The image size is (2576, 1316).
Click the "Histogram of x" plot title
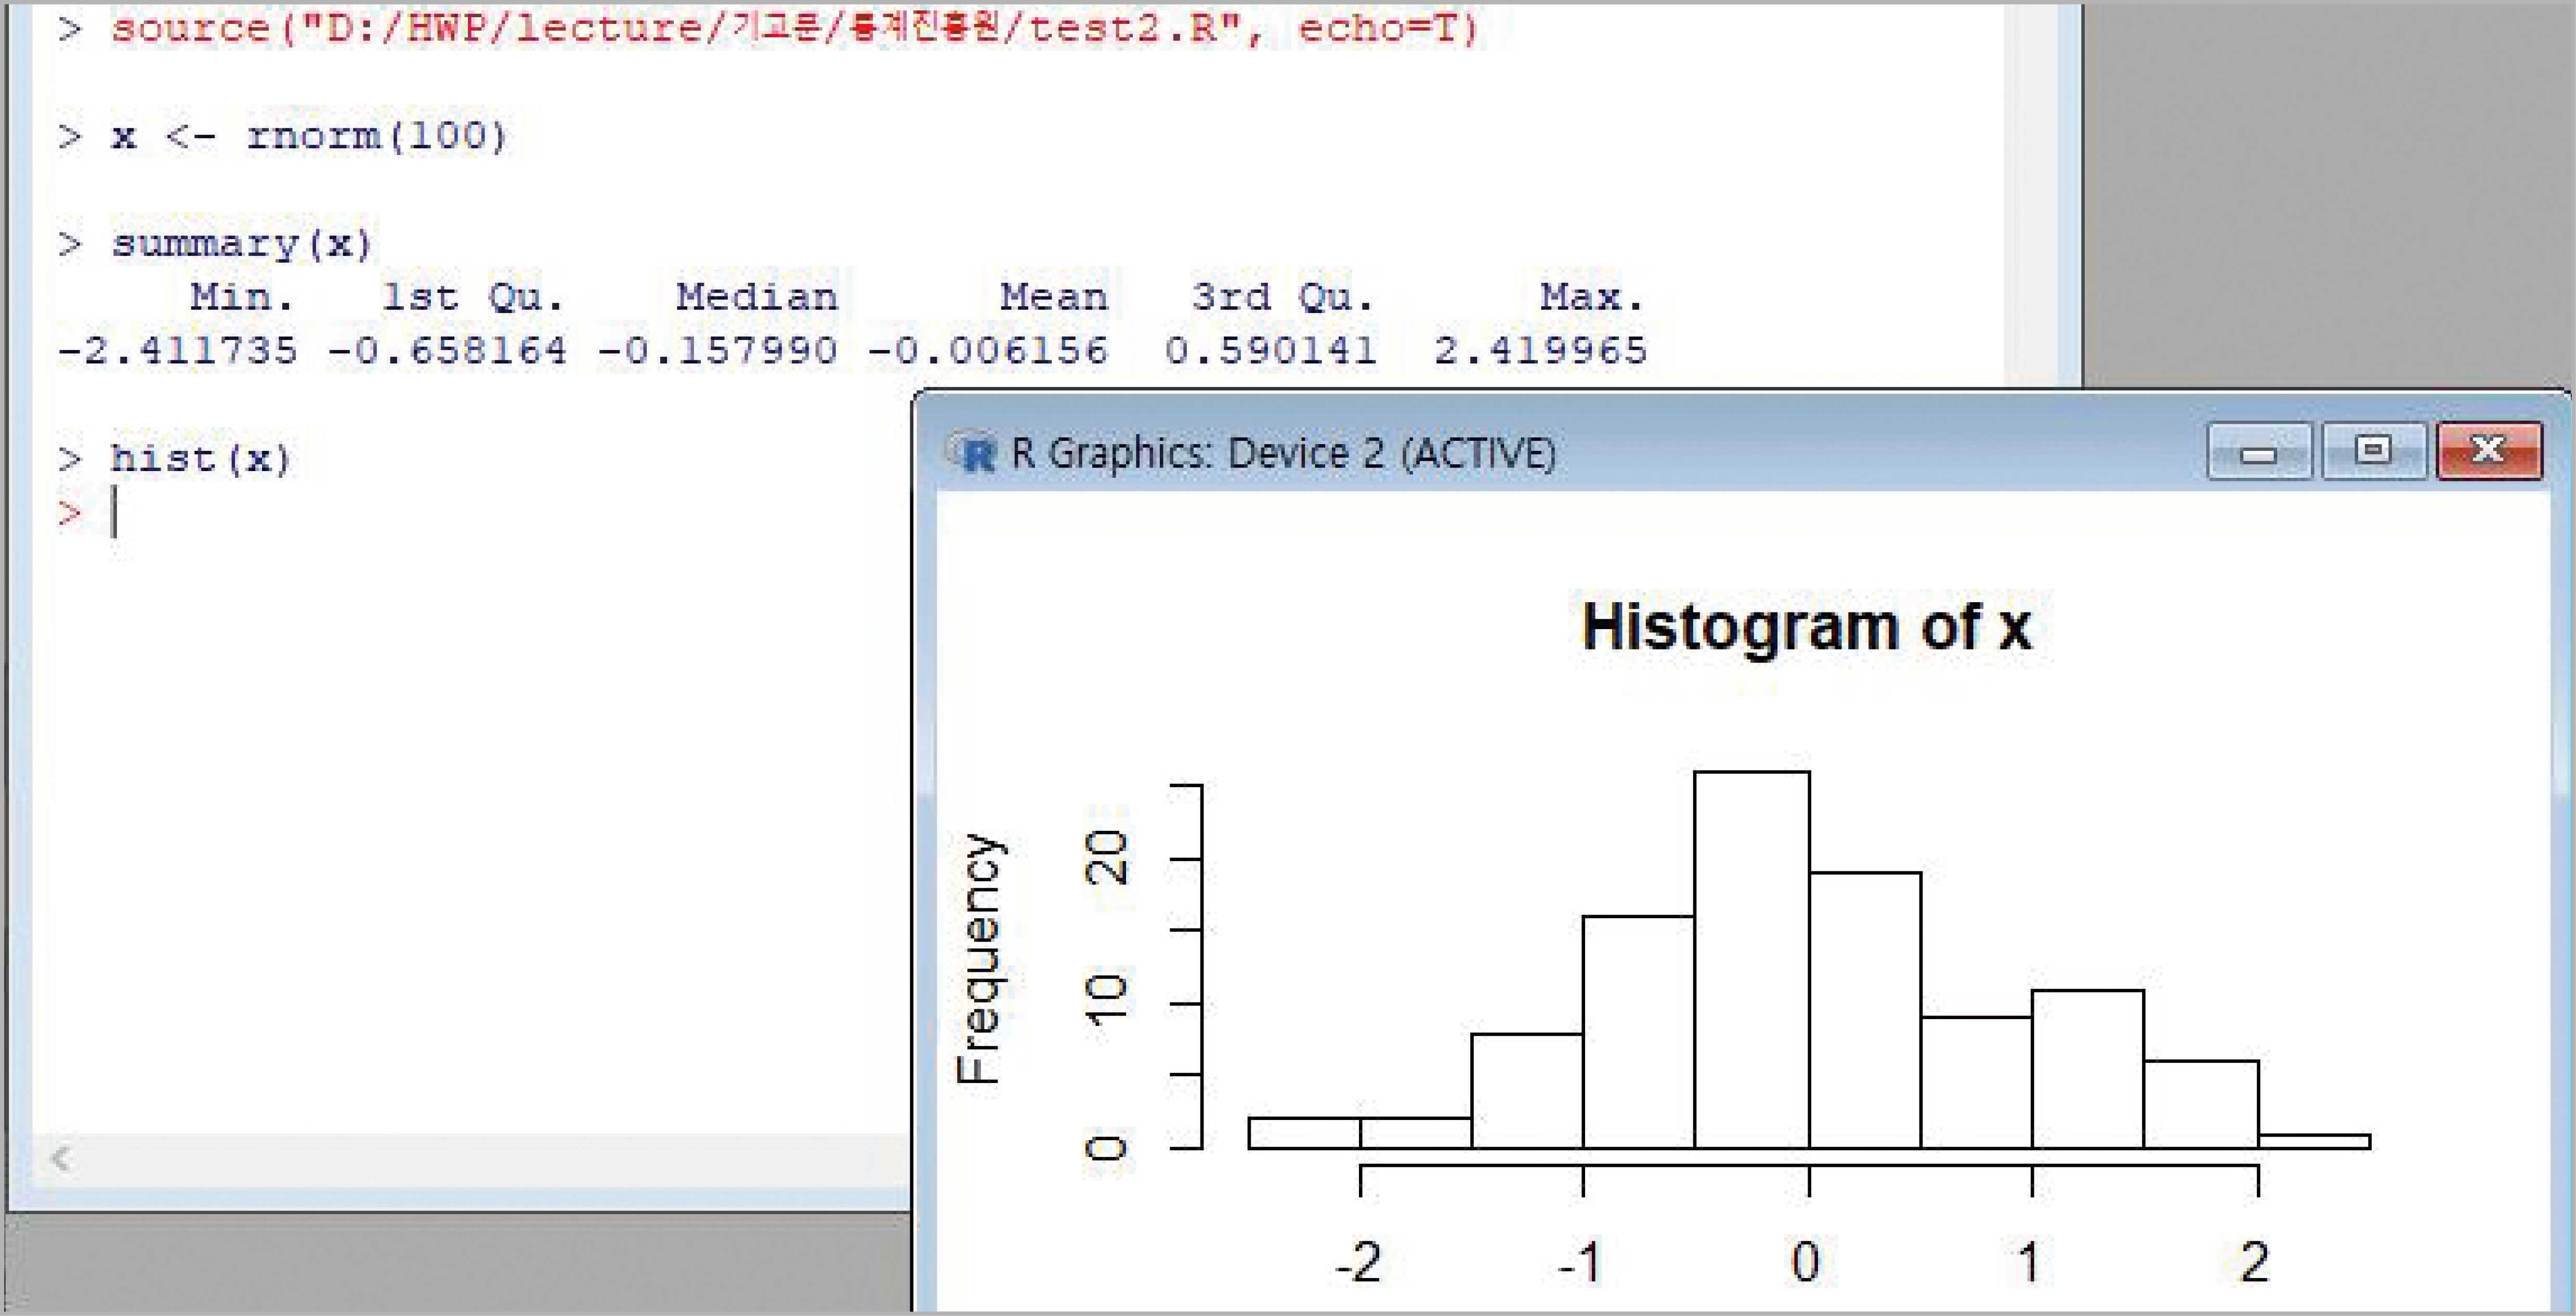[x=1806, y=627]
